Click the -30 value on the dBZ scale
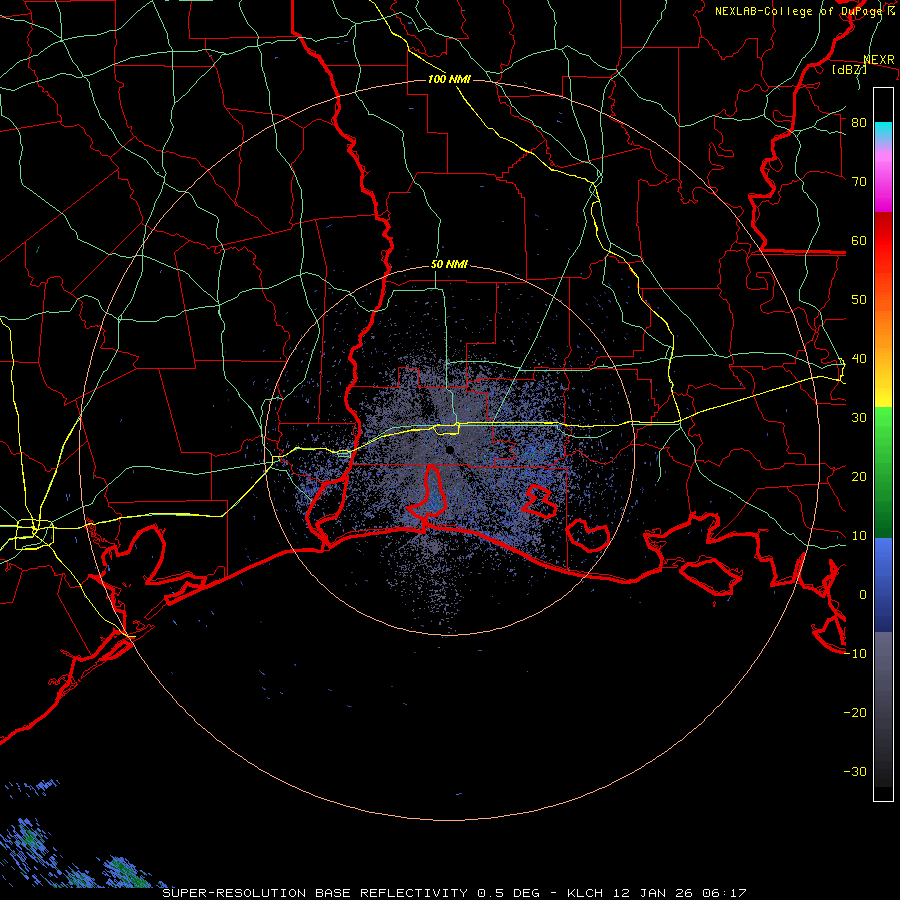The image size is (900, 900). (x=855, y=771)
